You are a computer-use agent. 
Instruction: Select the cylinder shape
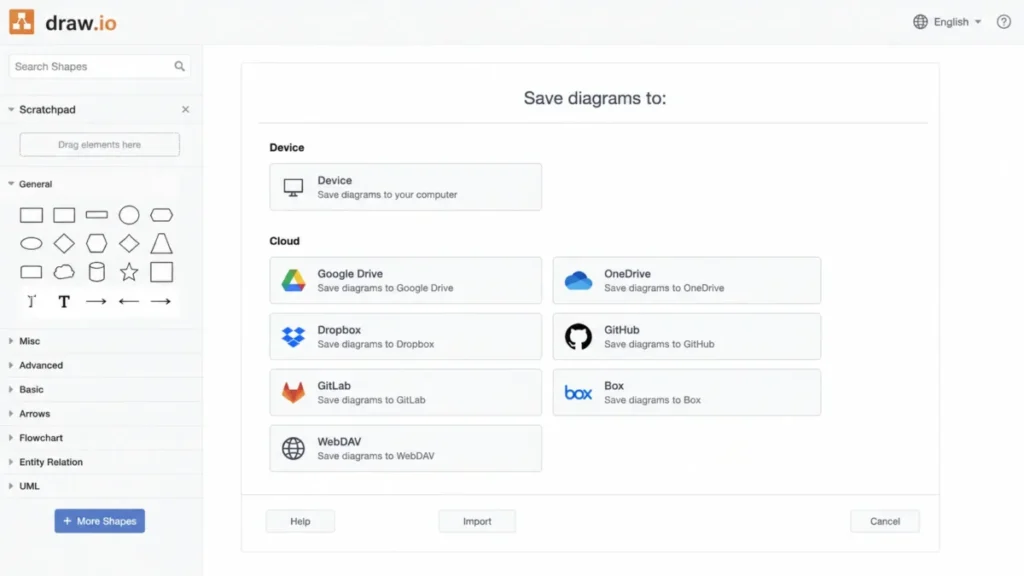[97, 272]
